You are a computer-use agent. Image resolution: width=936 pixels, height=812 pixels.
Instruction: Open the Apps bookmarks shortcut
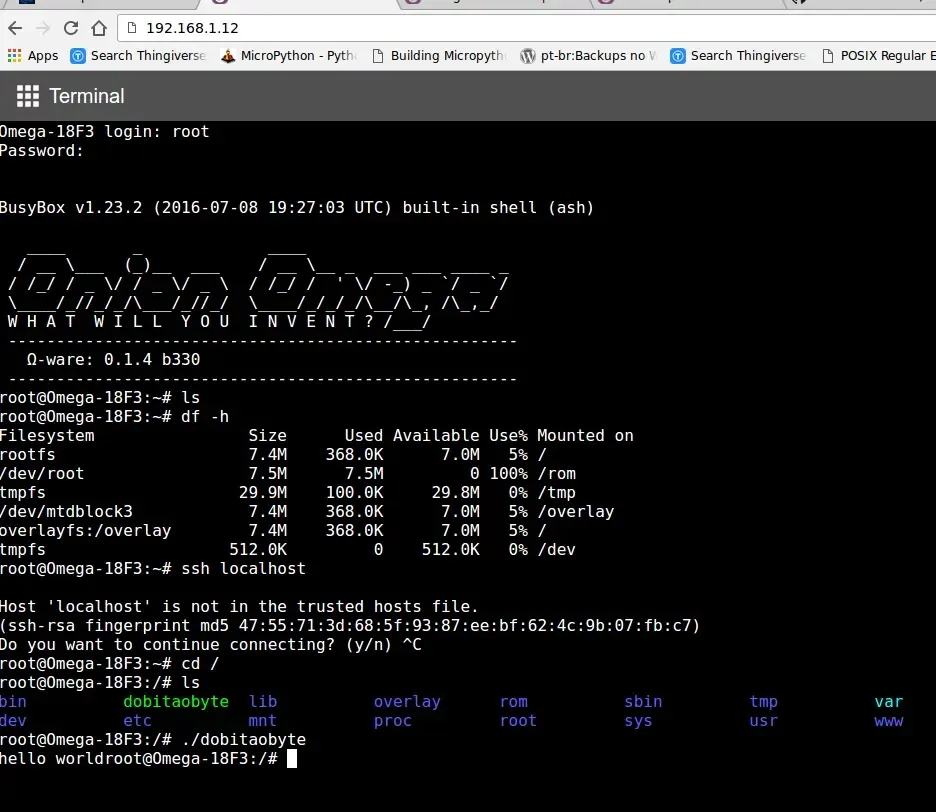tap(33, 56)
